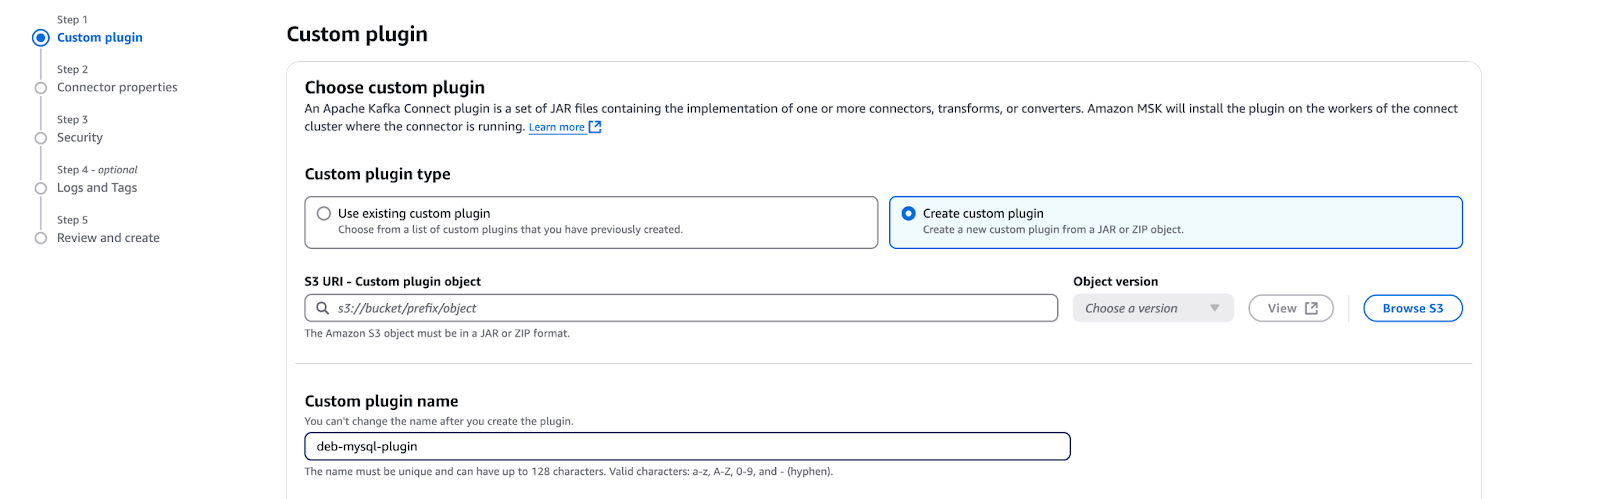Select Create custom plugin radio button
Viewport: 1600px width, 499px height.
point(908,214)
